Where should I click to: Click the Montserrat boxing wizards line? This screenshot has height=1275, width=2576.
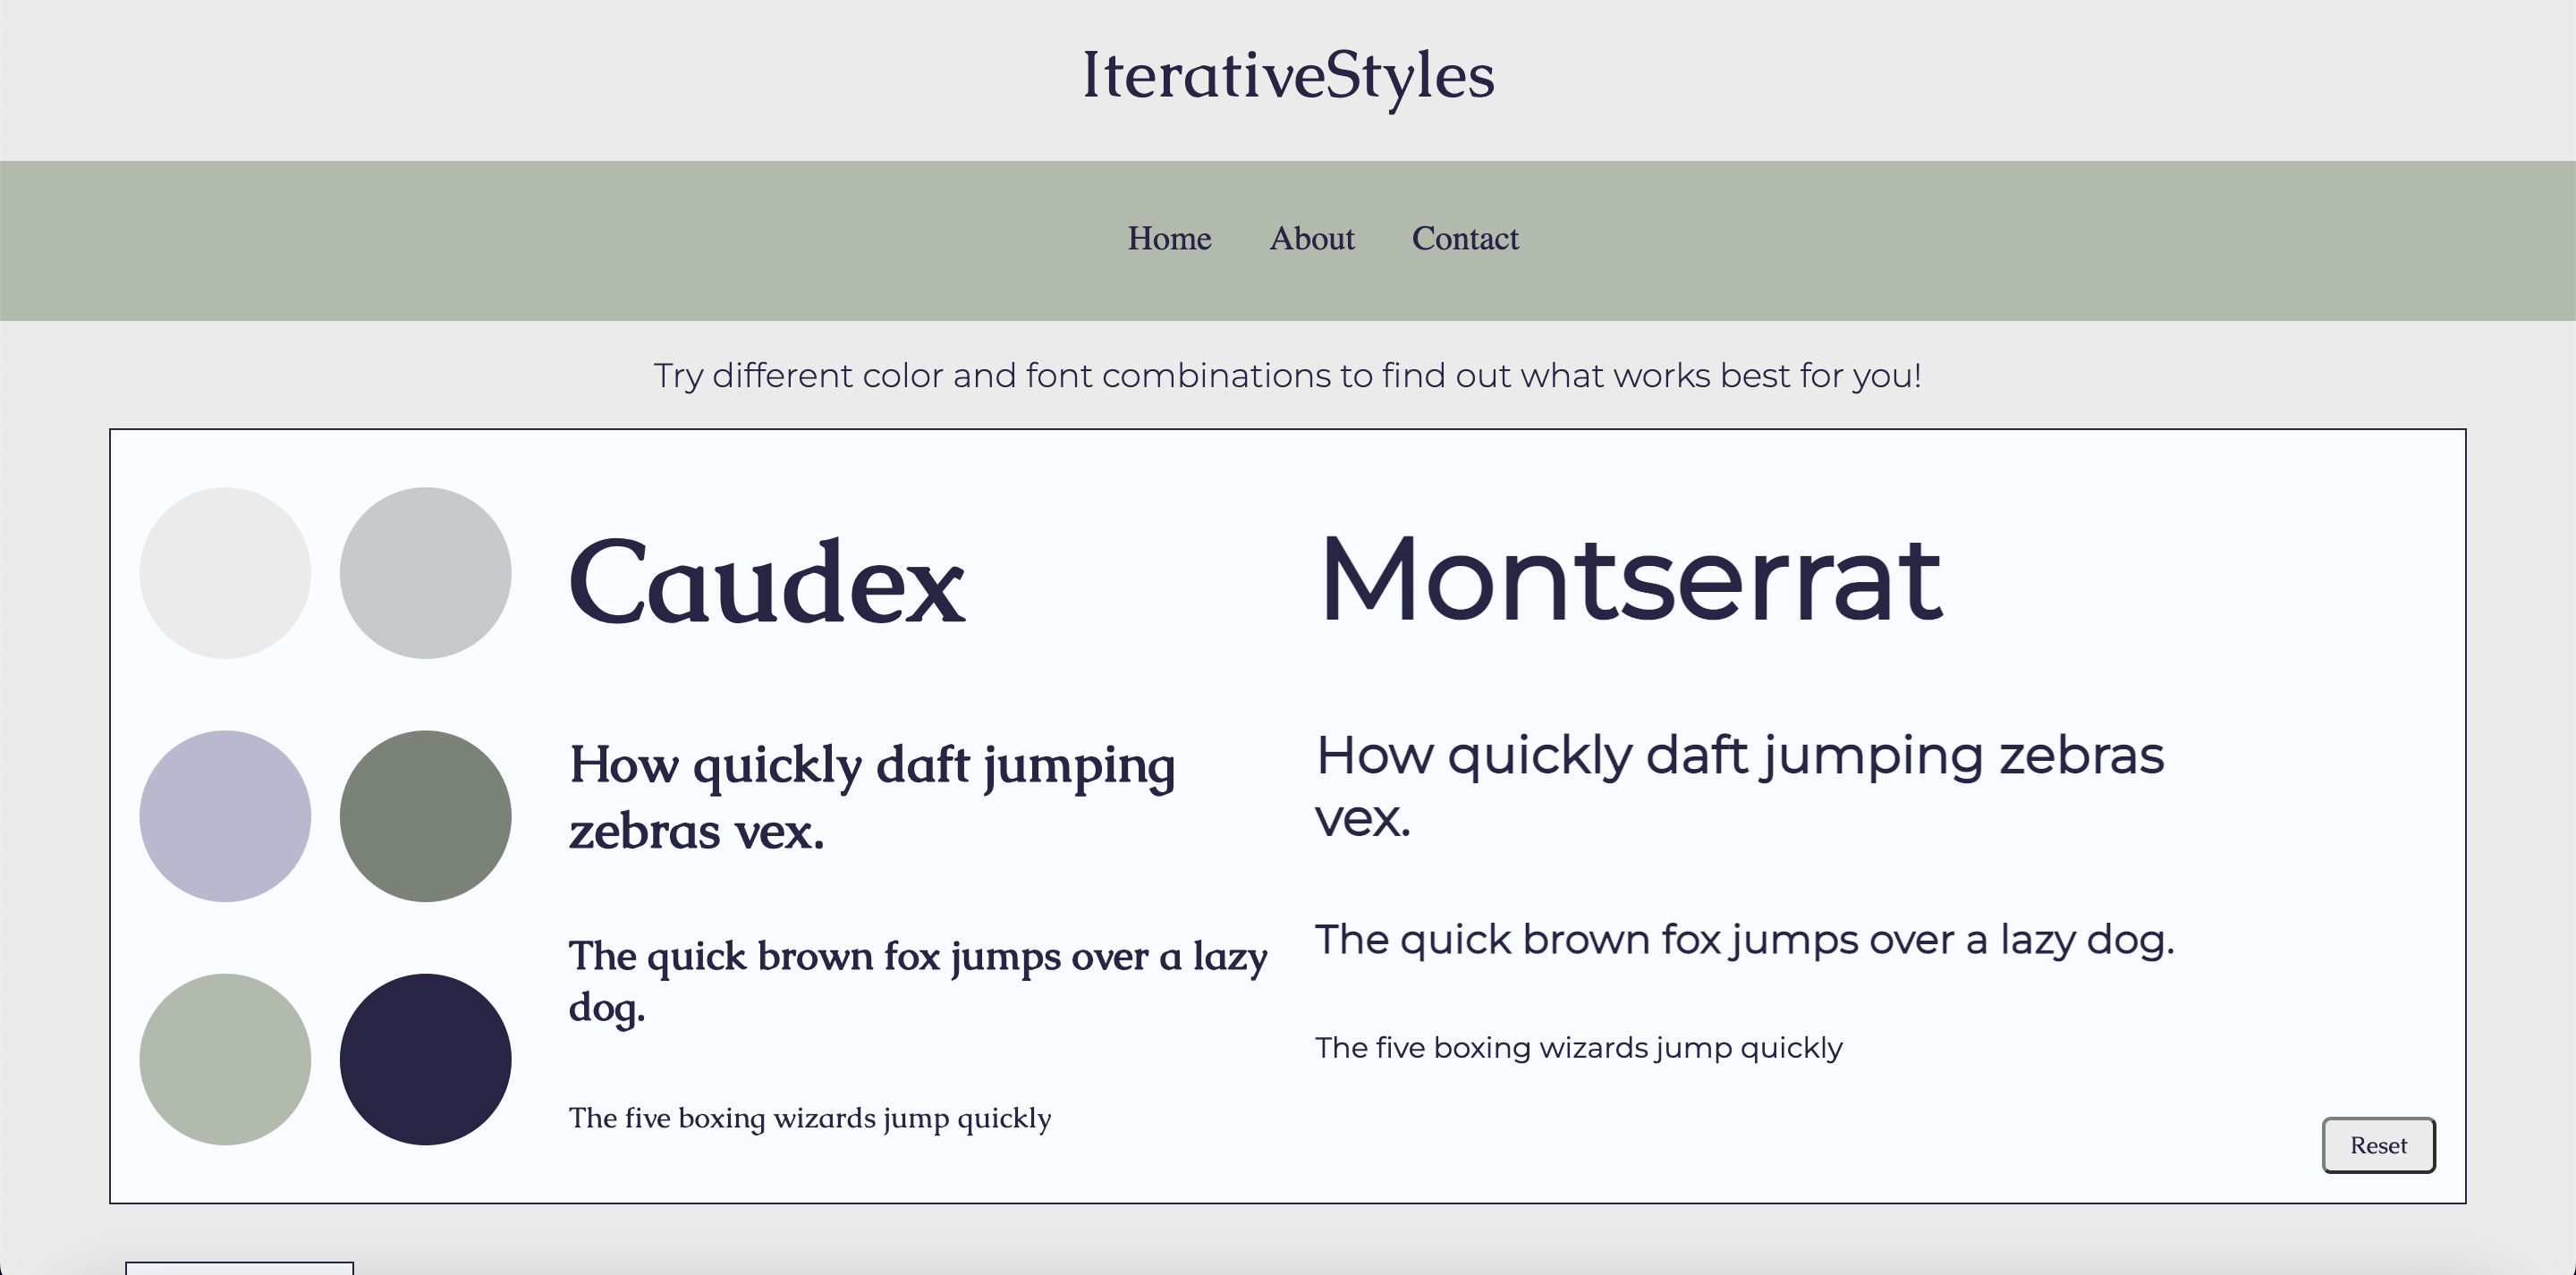coord(1578,1048)
